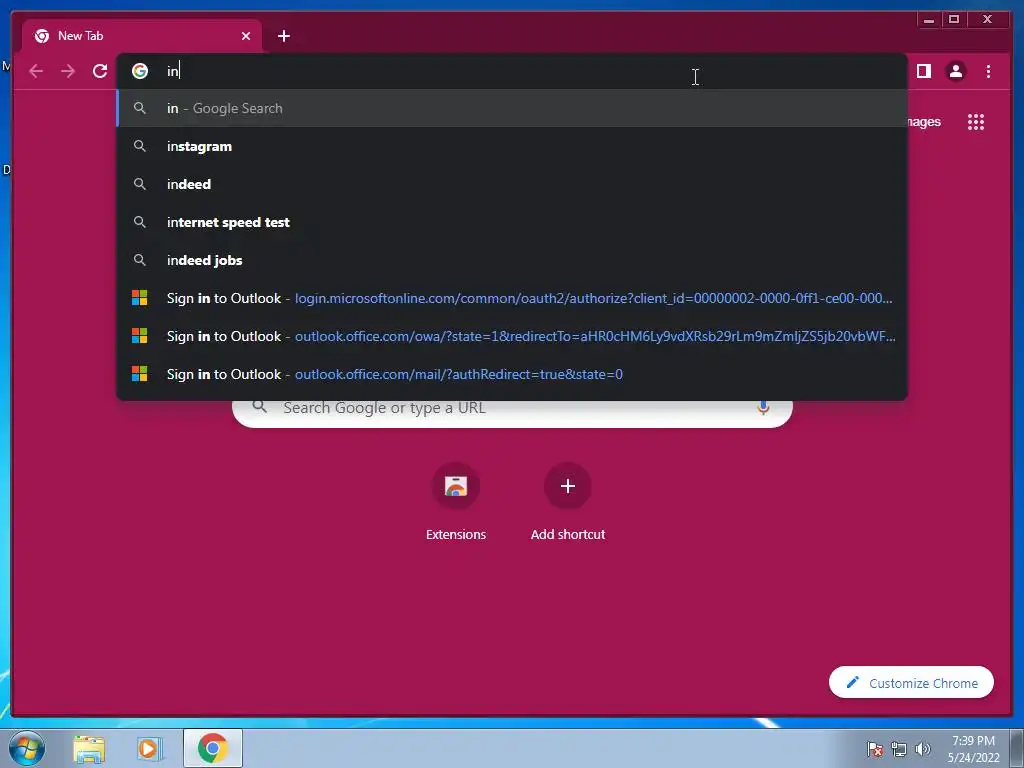1024x768 pixels.
Task: Open the outlook.office.com/owa Outlook suggestion
Action: 512,336
